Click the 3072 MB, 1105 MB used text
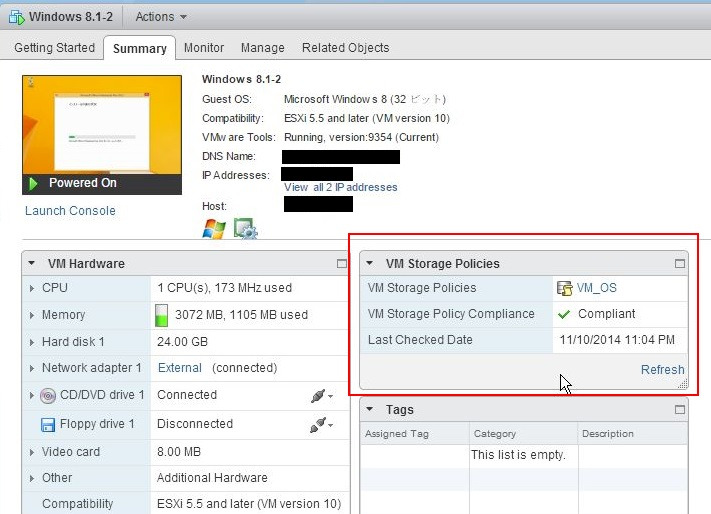This screenshot has height=514, width=711. click(x=242, y=315)
